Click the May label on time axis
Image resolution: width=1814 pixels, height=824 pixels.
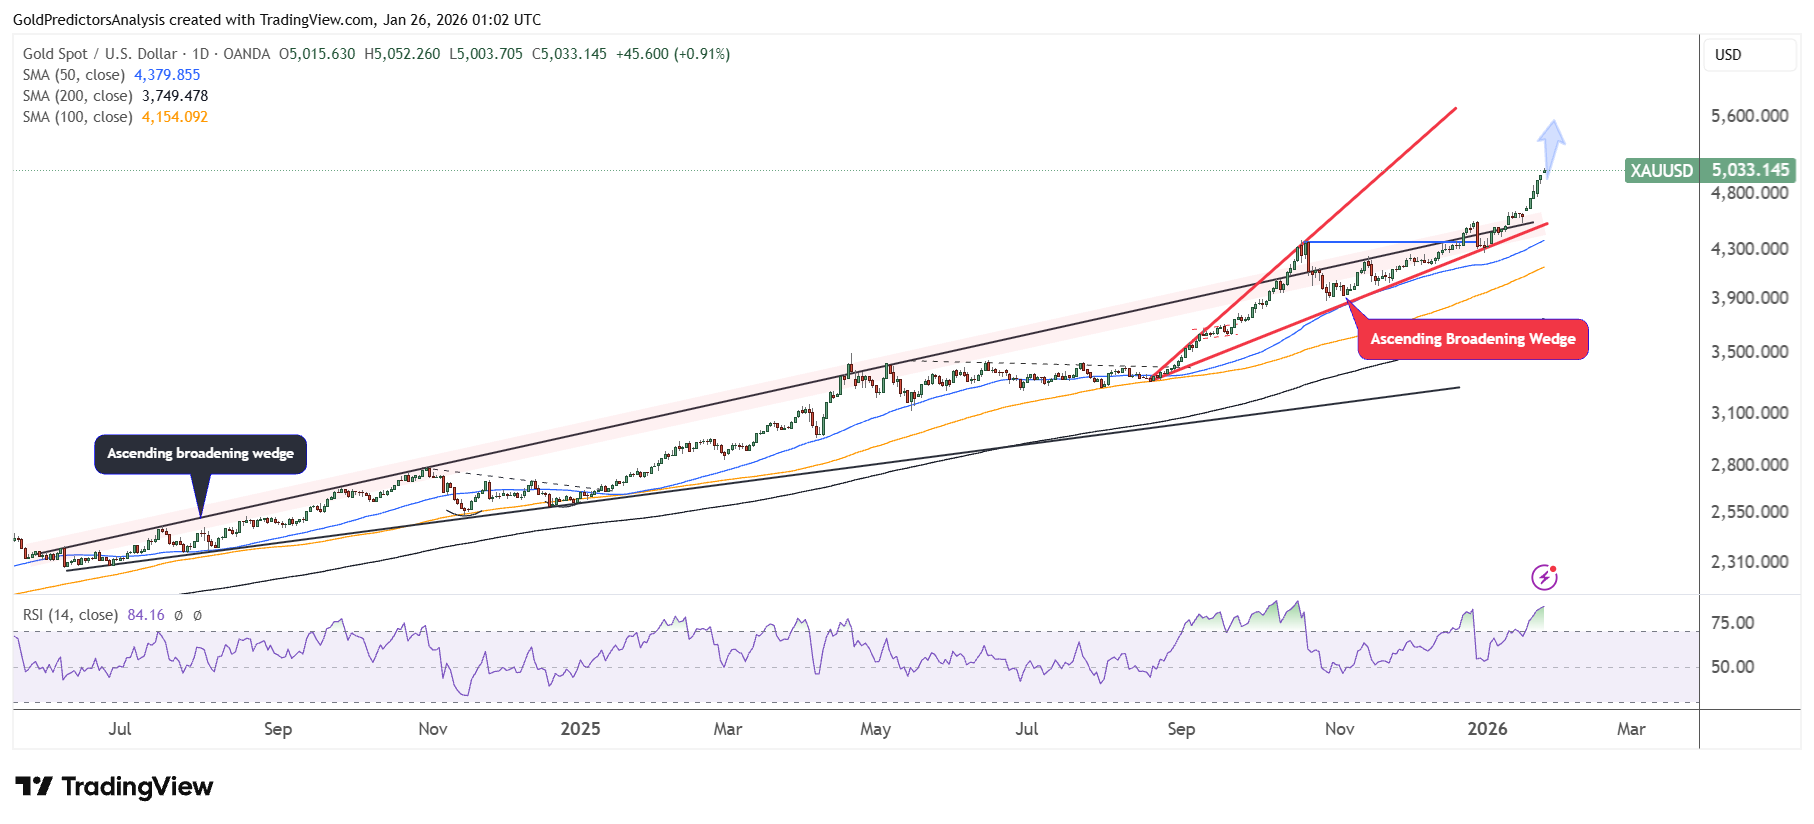[x=875, y=729]
